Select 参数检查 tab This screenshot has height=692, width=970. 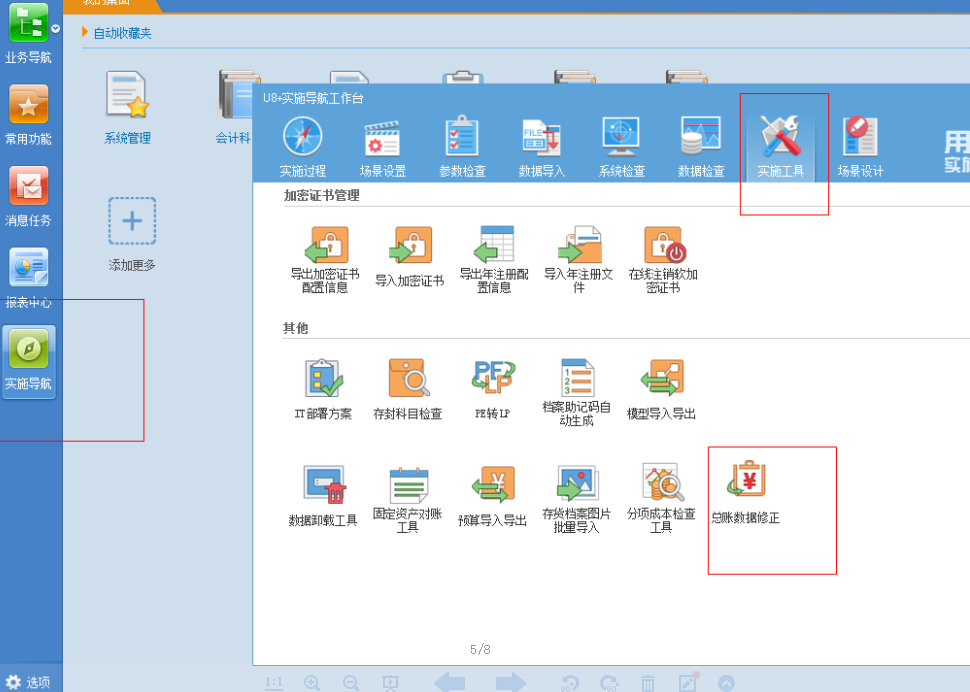462,146
